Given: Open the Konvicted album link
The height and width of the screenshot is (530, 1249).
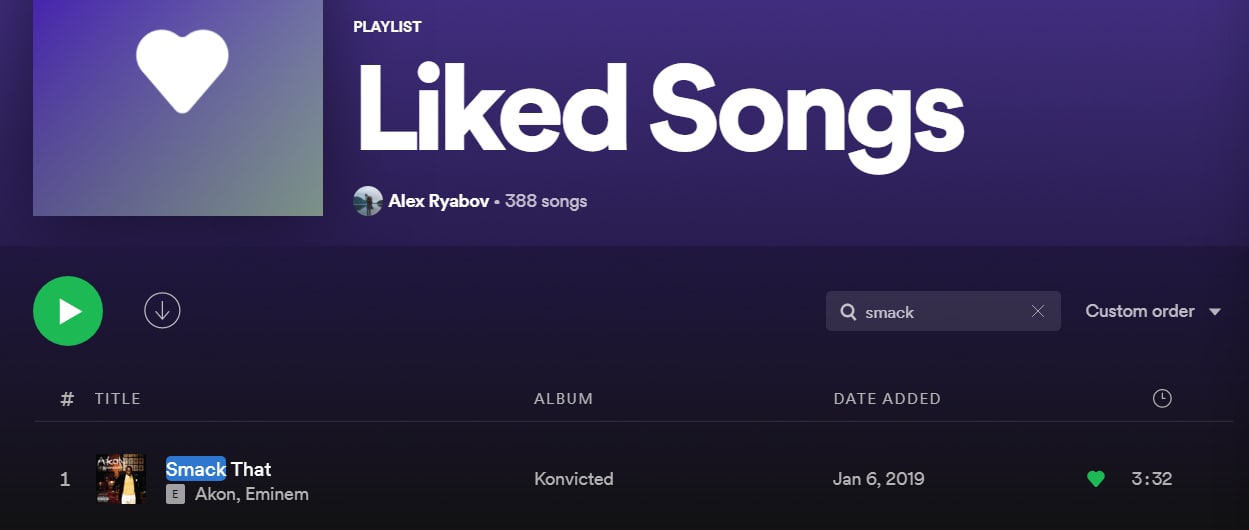Looking at the screenshot, I should (x=574, y=479).
